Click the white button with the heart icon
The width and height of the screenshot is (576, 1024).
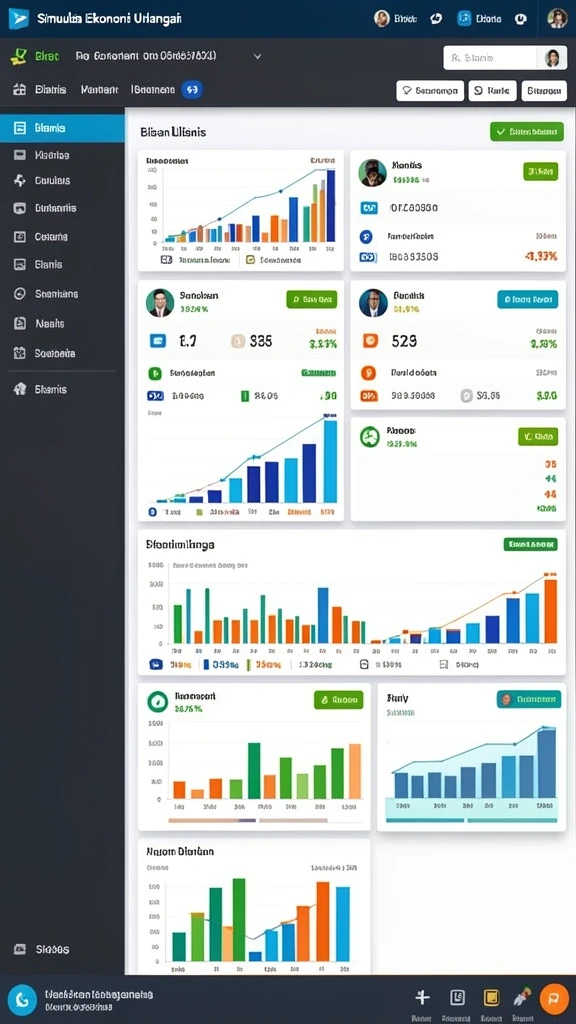pos(430,91)
